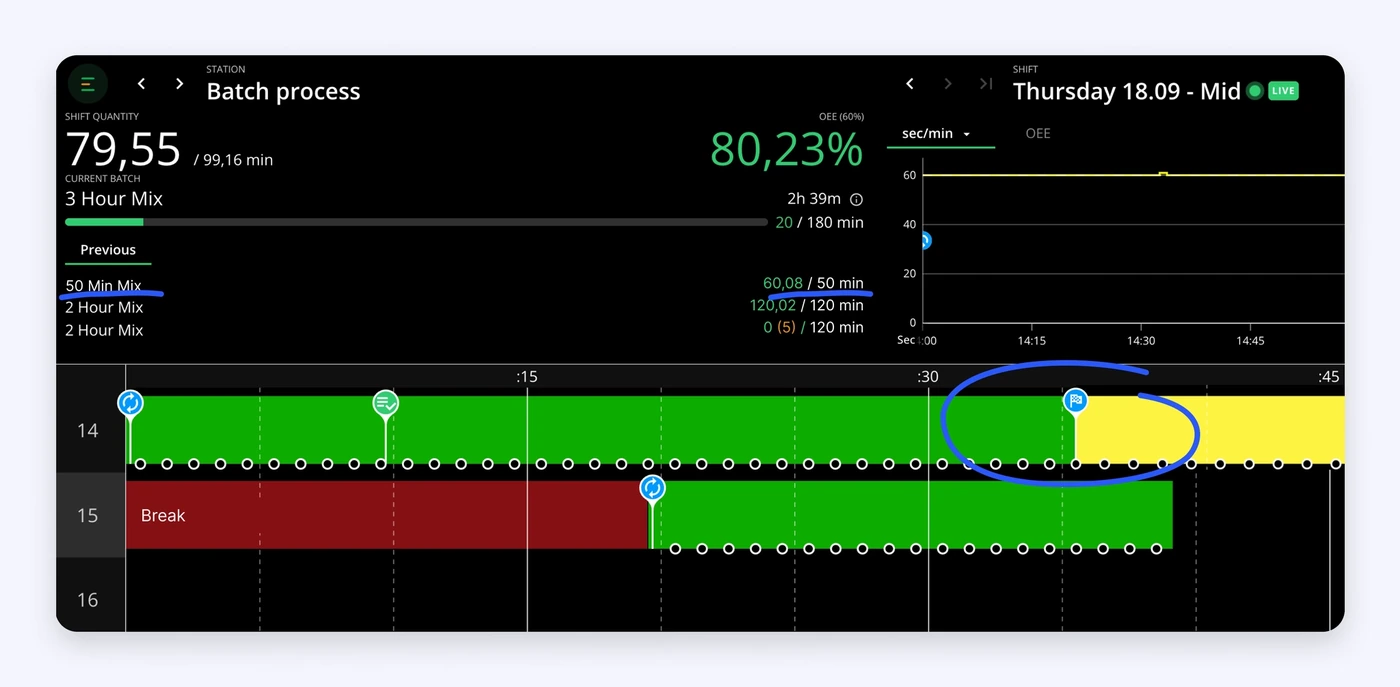Click the green segment in row 15
Screen dimensions: 1400x687
912,515
